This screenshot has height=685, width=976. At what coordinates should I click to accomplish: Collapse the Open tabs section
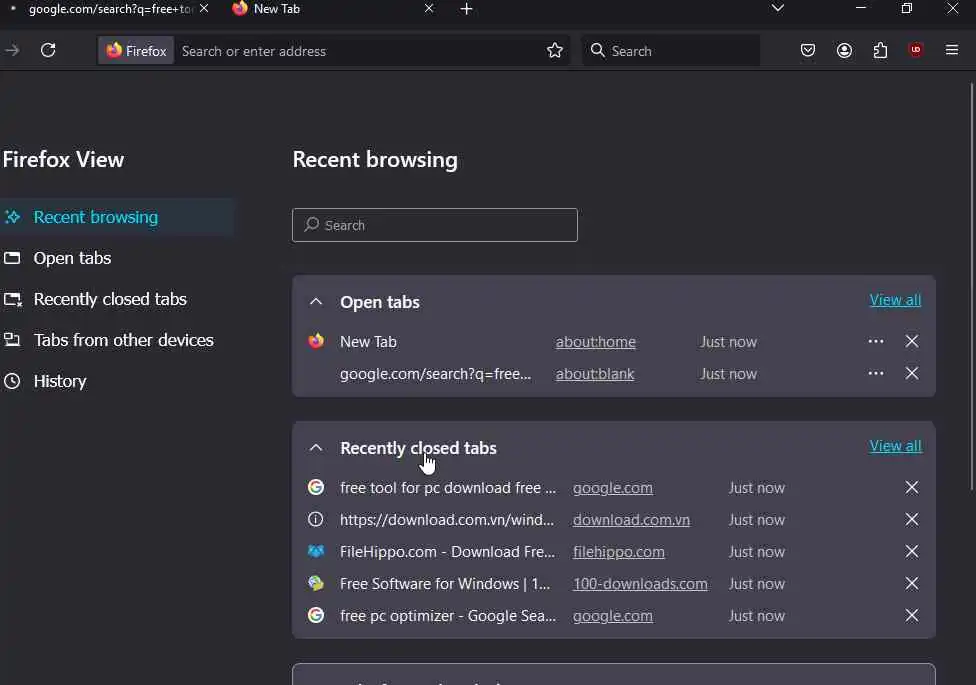316,301
